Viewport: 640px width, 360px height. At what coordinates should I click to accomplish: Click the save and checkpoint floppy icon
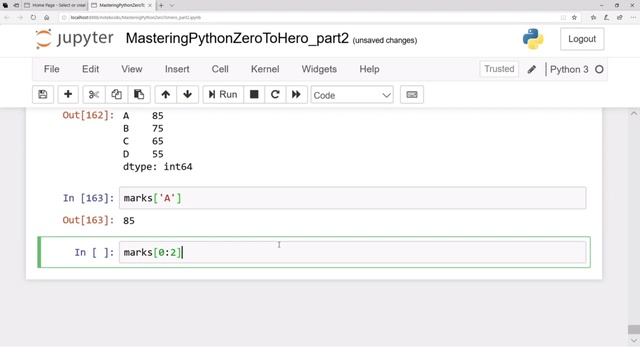(43, 95)
